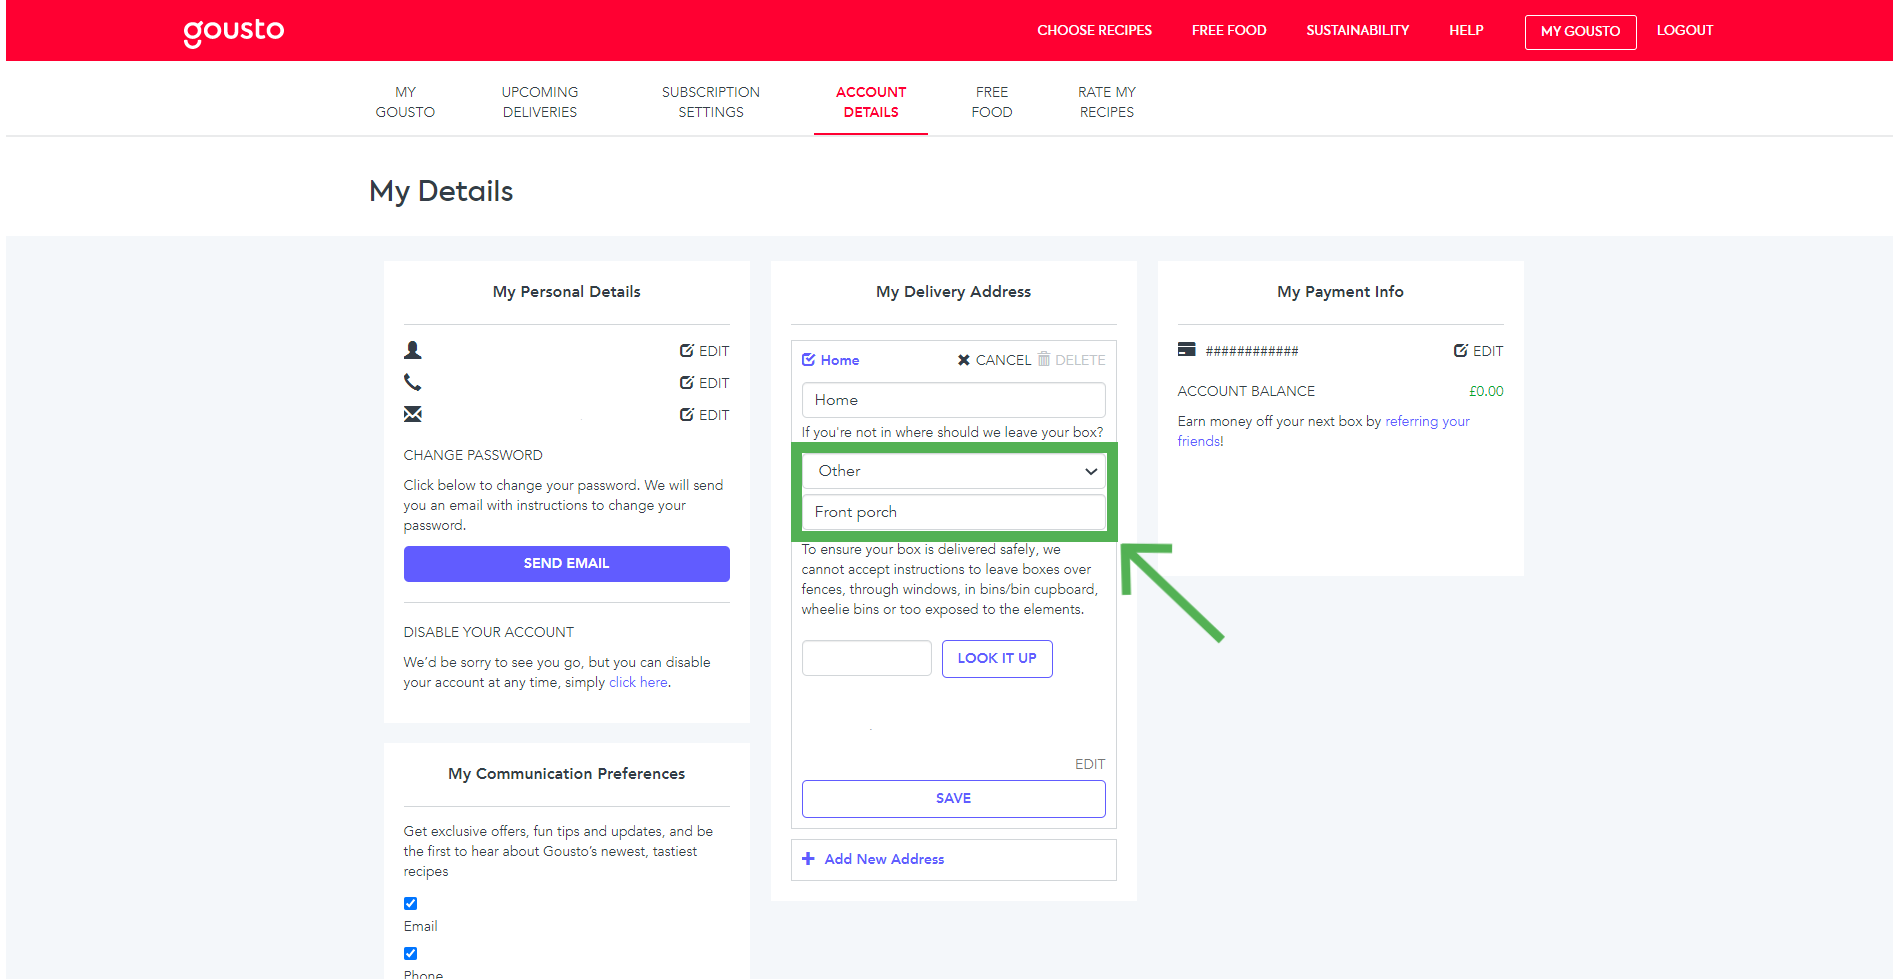Screen dimensions: 1893x979
Task: Open Subscription Settings tab
Action: (711, 102)
